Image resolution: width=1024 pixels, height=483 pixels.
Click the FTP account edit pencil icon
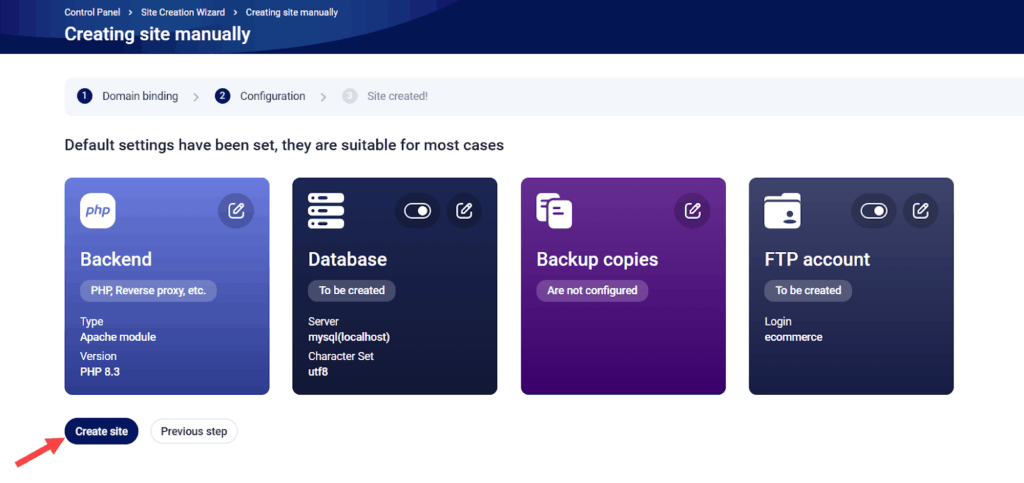[x=920, y=211]
